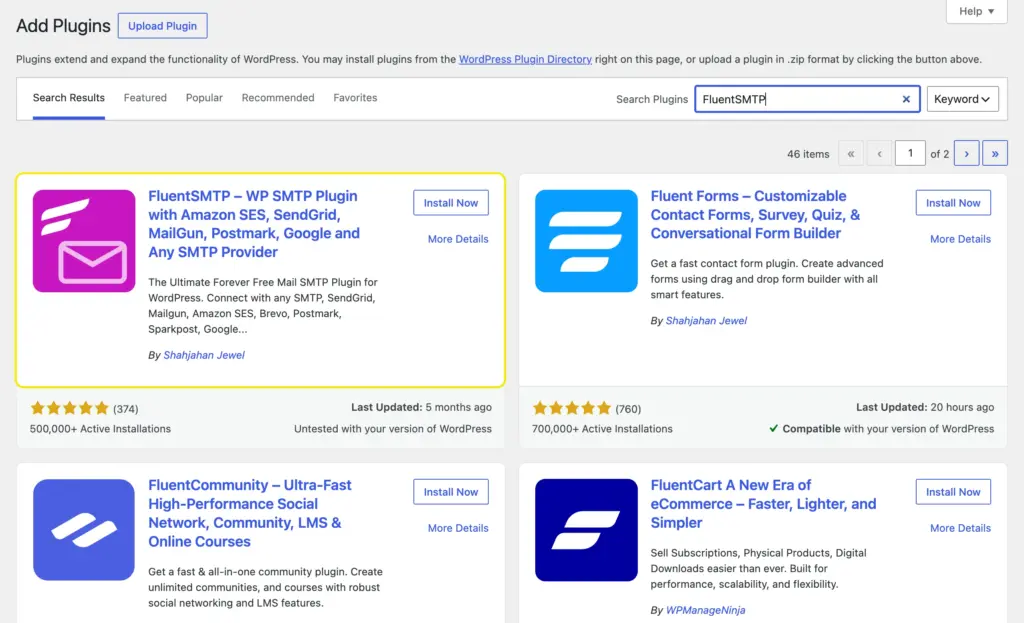Install the FluentCommunity plugin
Image resolution: width=1024 pixels, height=623 pixels.
pos(451,492)
